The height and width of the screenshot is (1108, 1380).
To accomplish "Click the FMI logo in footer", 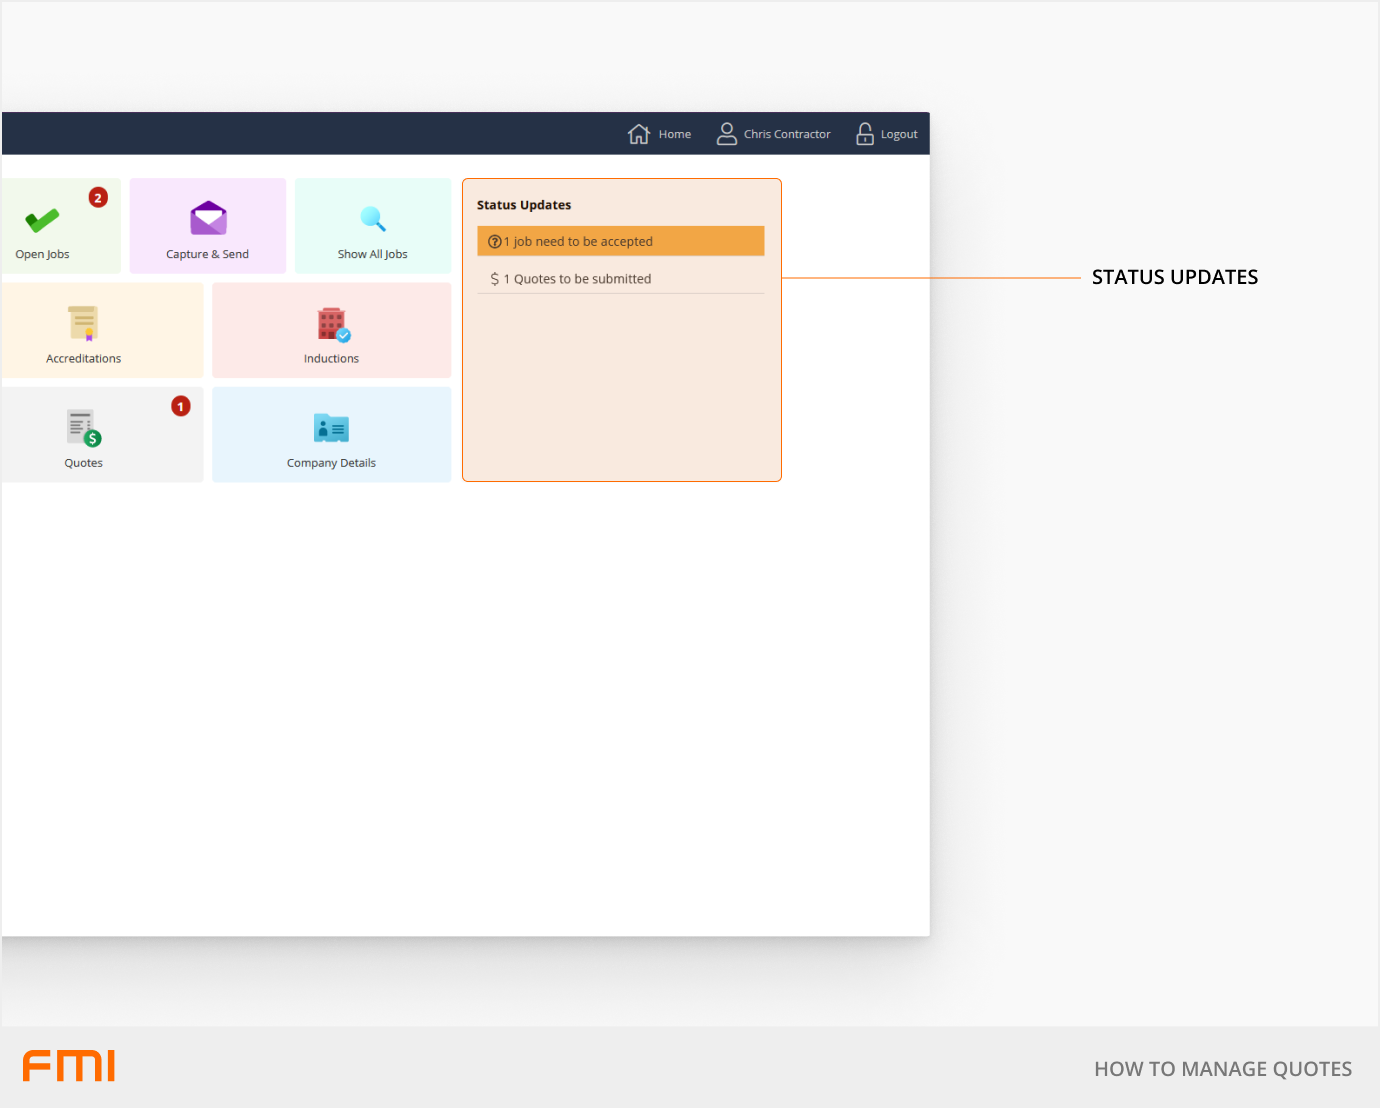I will click(69, 1066).
